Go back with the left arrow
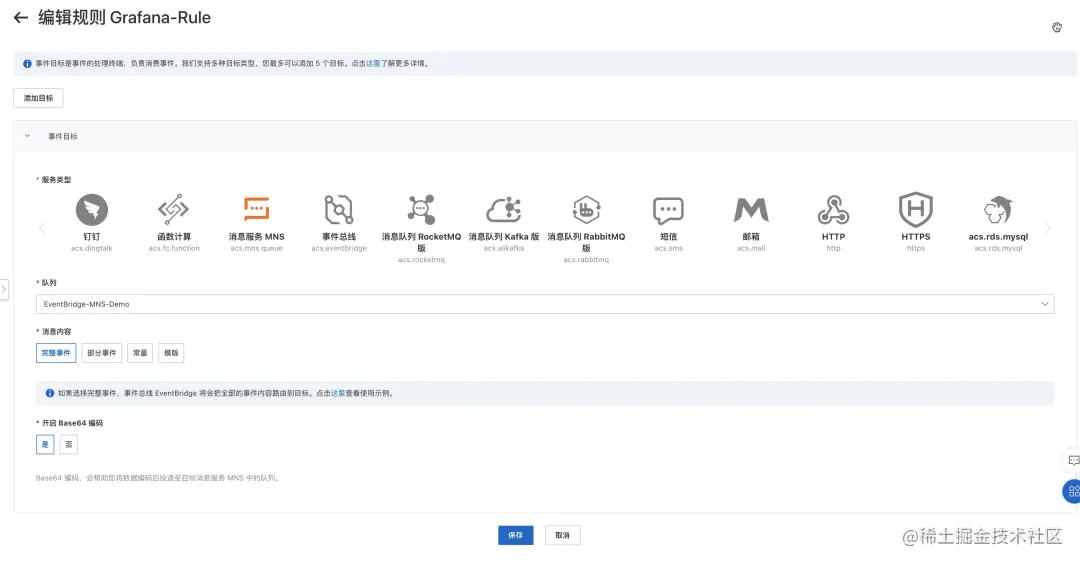1080x564 pixels. 21,18
